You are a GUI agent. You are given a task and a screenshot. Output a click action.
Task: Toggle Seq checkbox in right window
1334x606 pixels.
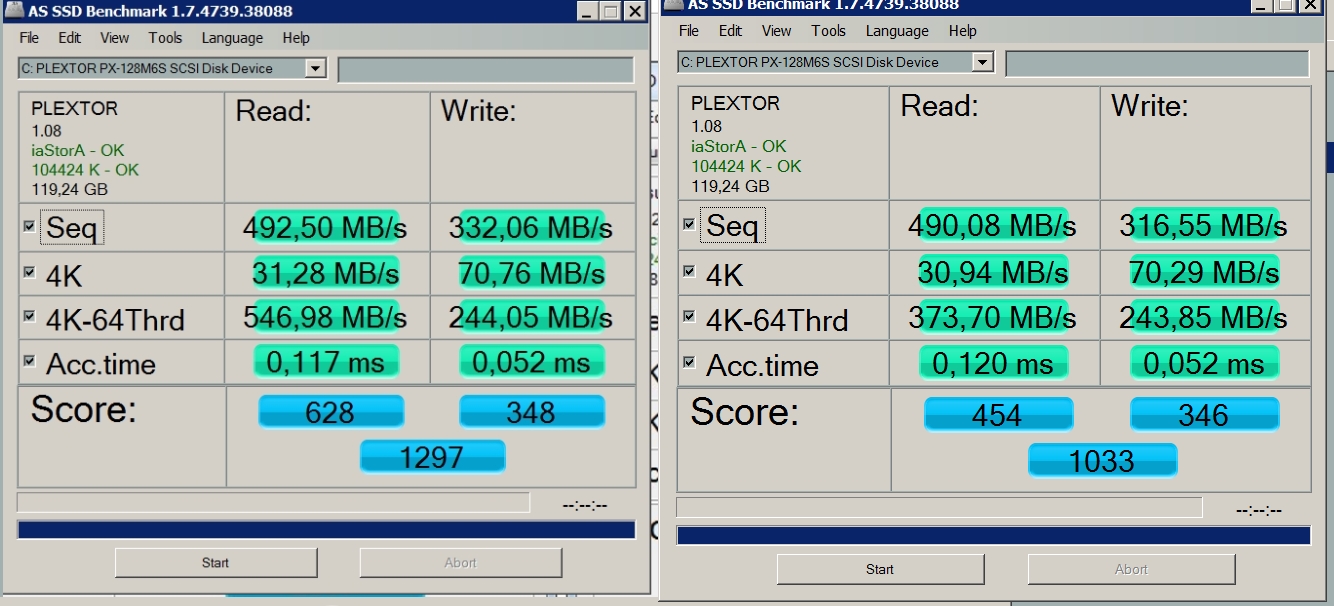click(x=689, y=223)
